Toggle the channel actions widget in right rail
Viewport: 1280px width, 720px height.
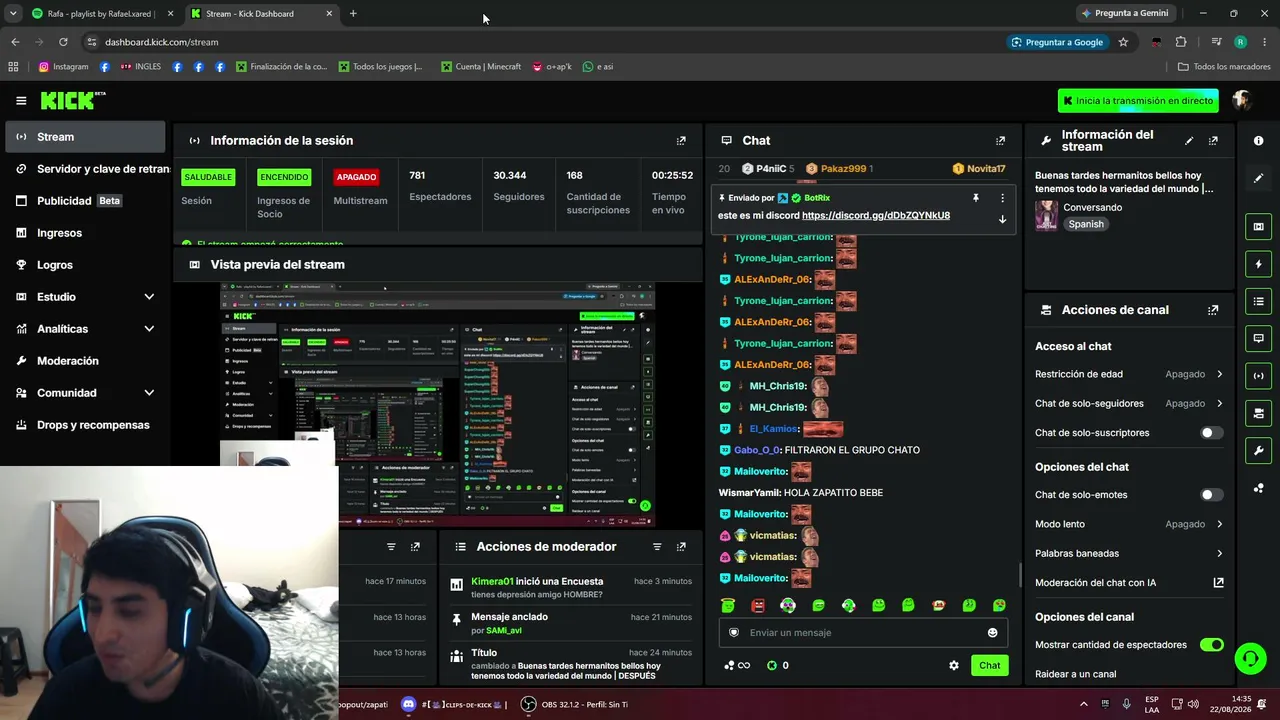click(1258, 413)
